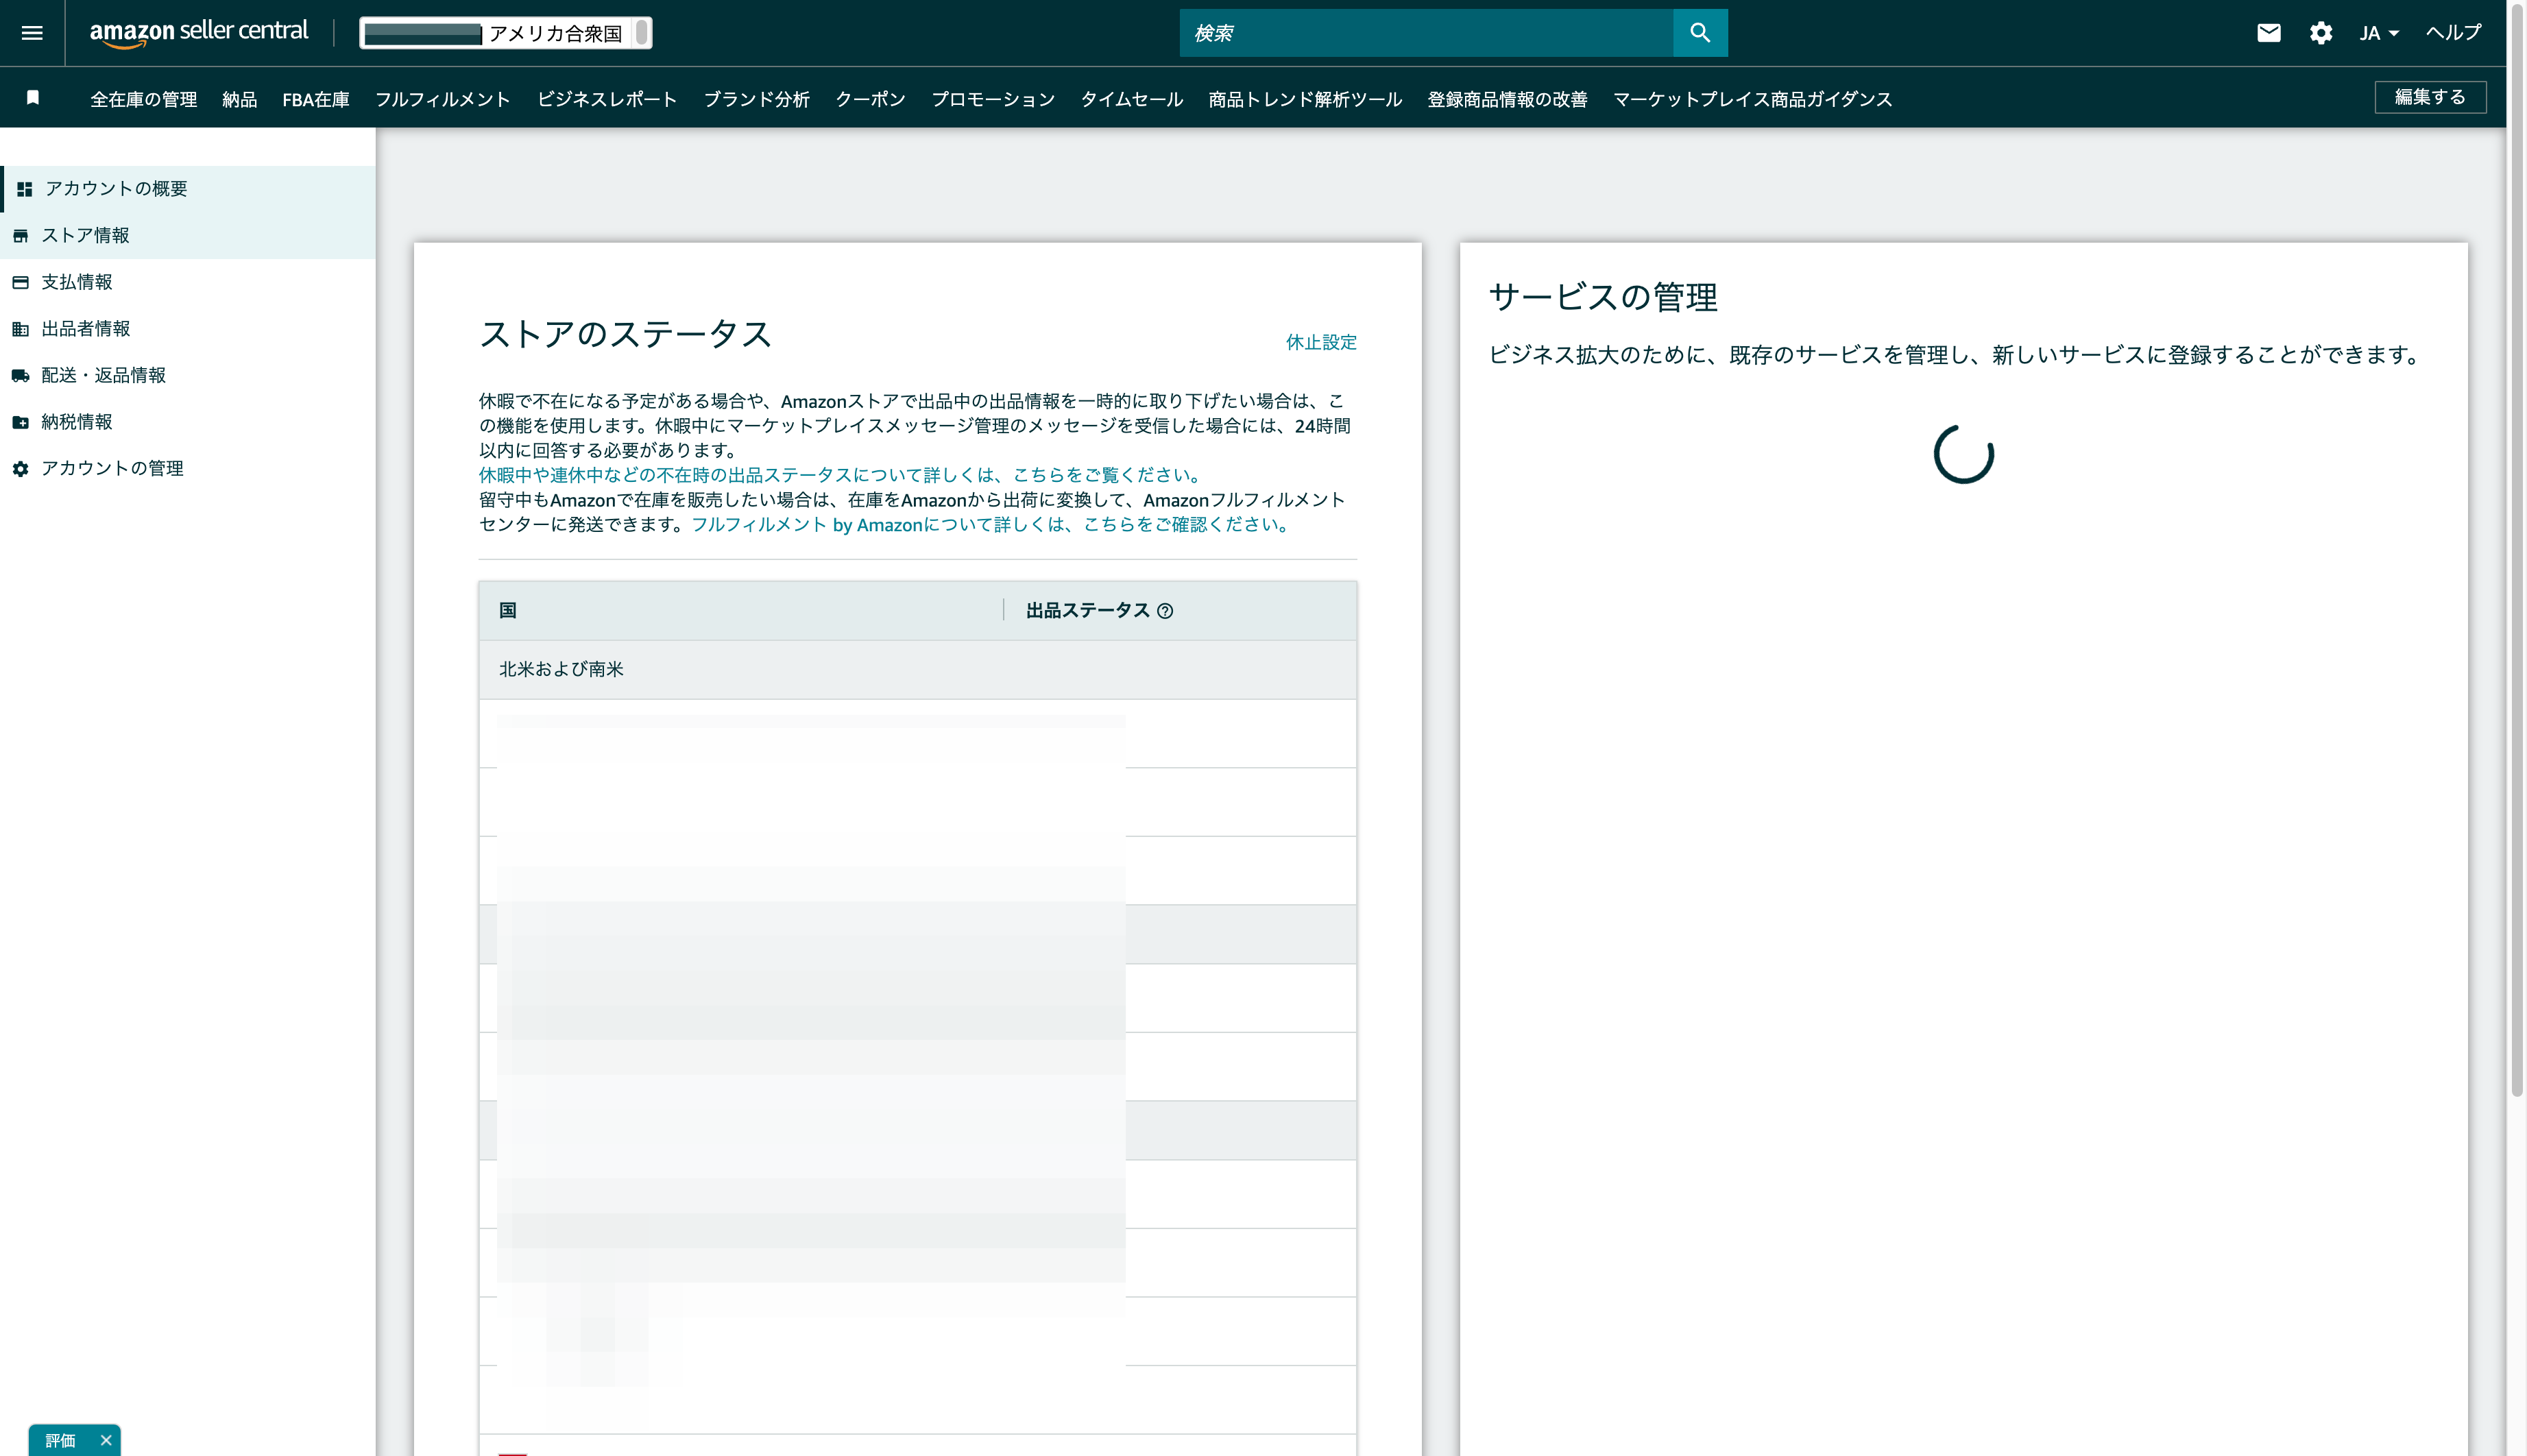The image size is (2527, 1456).
Task: Click the Amazon Seller Central logo
Action: (199, 32)
